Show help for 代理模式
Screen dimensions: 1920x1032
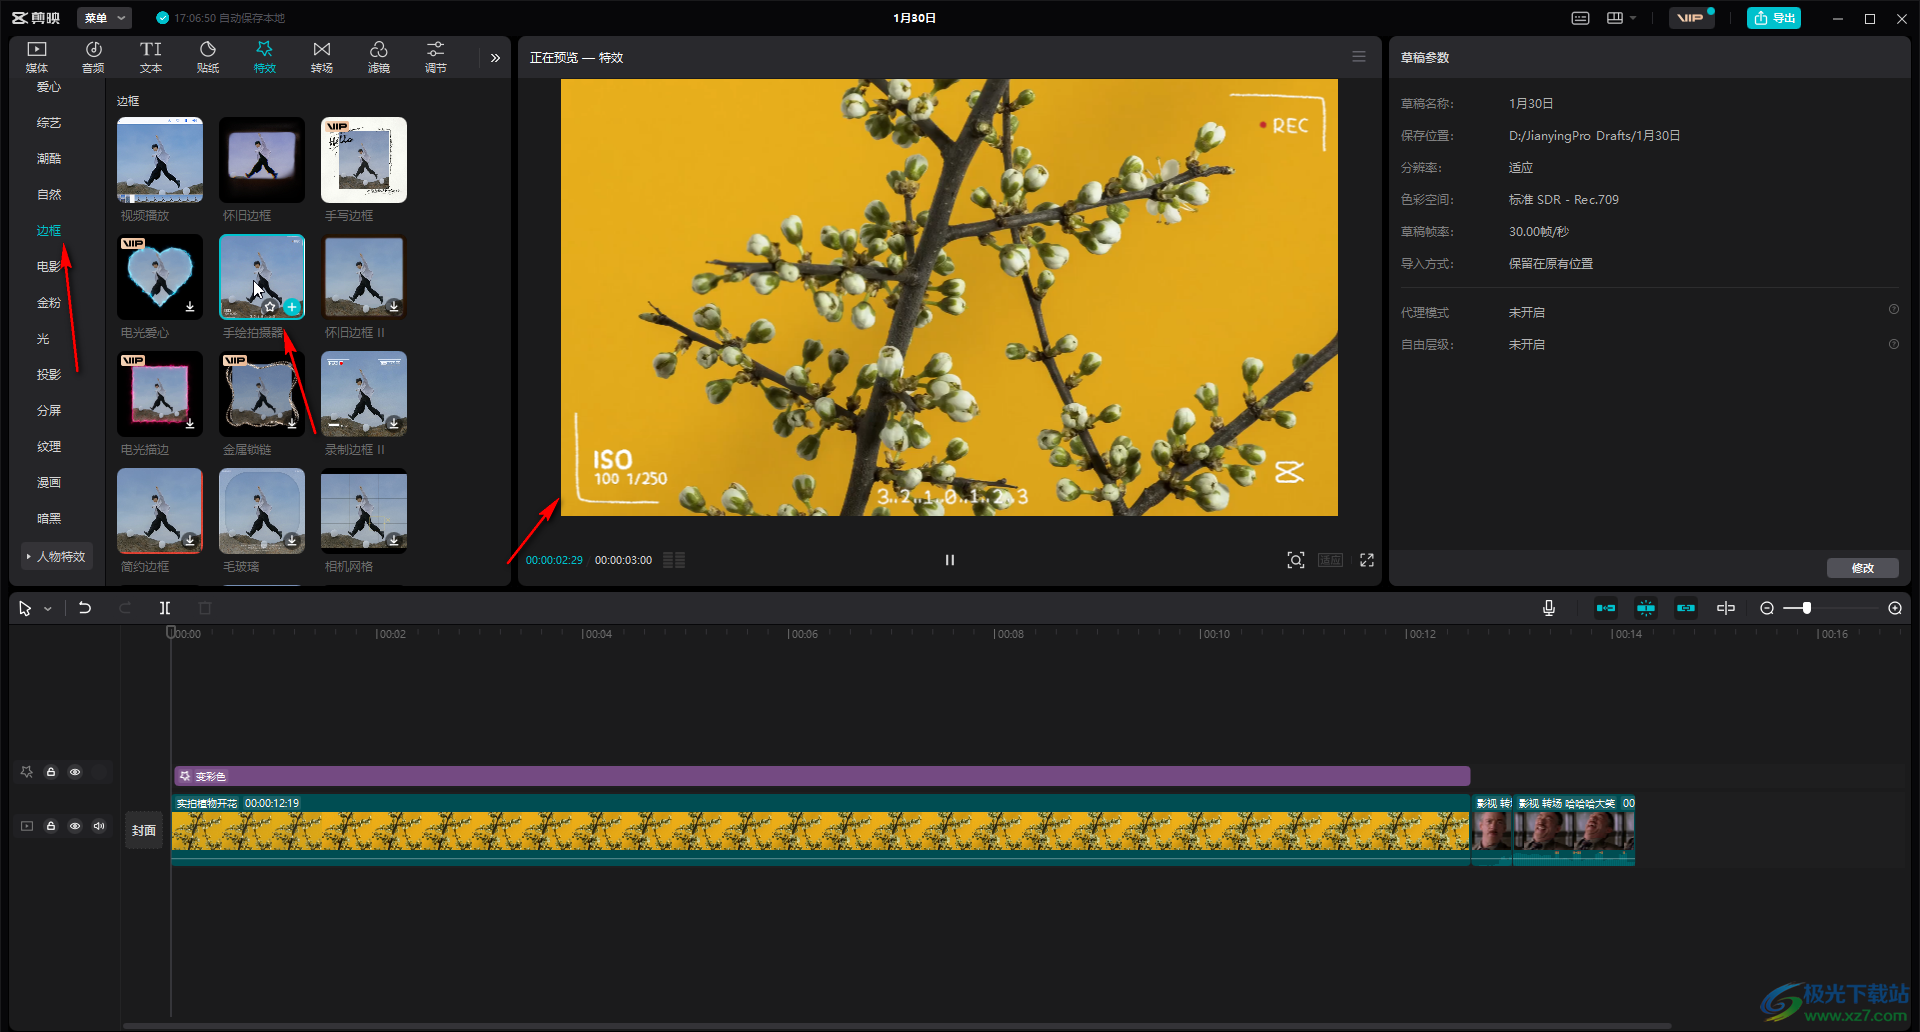[x=1894, y=310]
